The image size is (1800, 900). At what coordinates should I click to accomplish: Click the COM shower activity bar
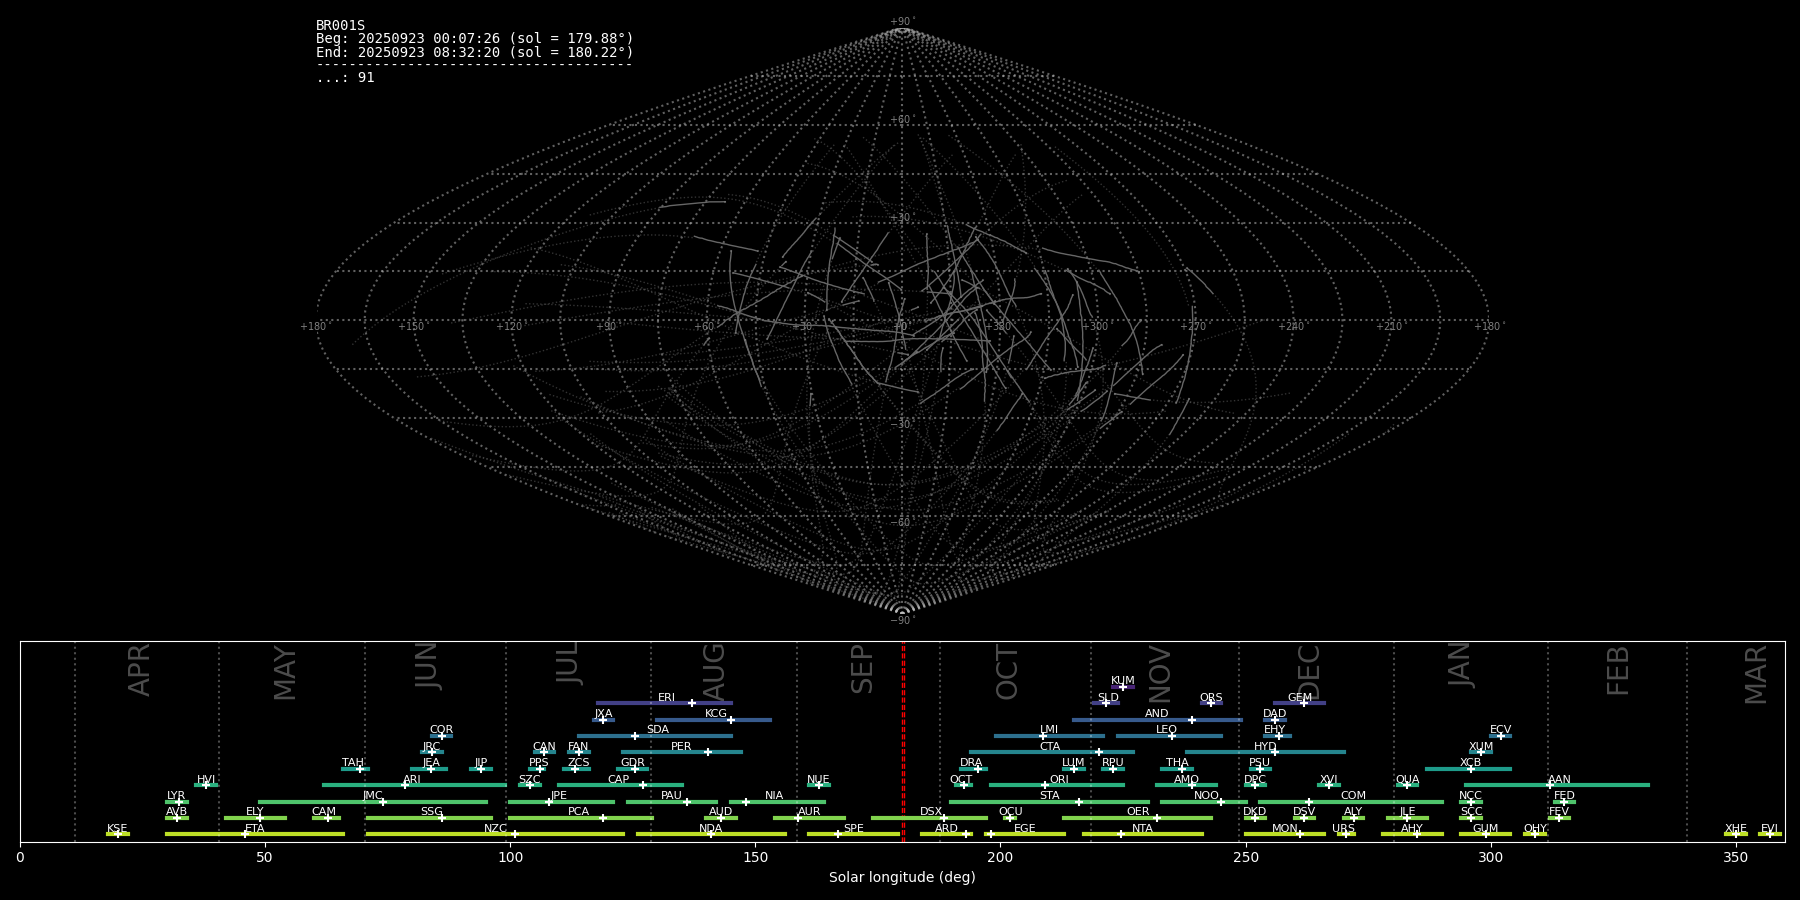pos(1351,802)
